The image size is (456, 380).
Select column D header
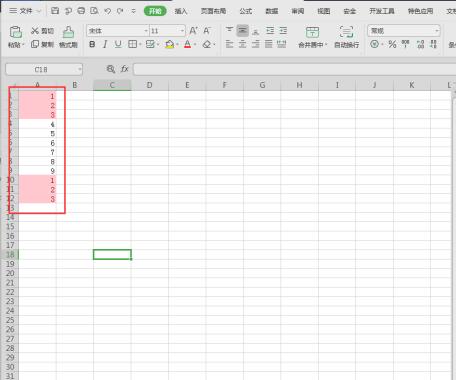[149, 85]
